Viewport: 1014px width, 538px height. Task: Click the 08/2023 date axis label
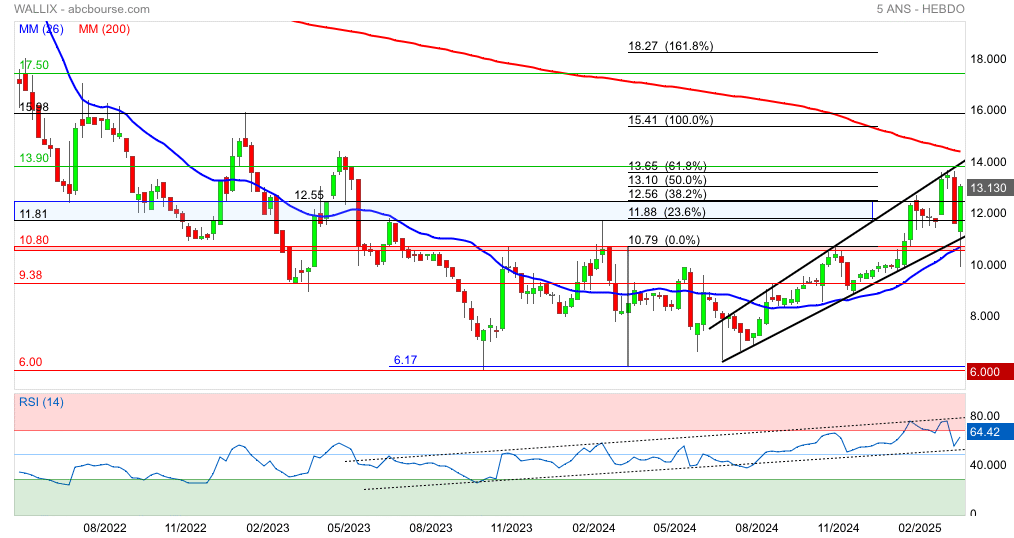pos(431,528)
